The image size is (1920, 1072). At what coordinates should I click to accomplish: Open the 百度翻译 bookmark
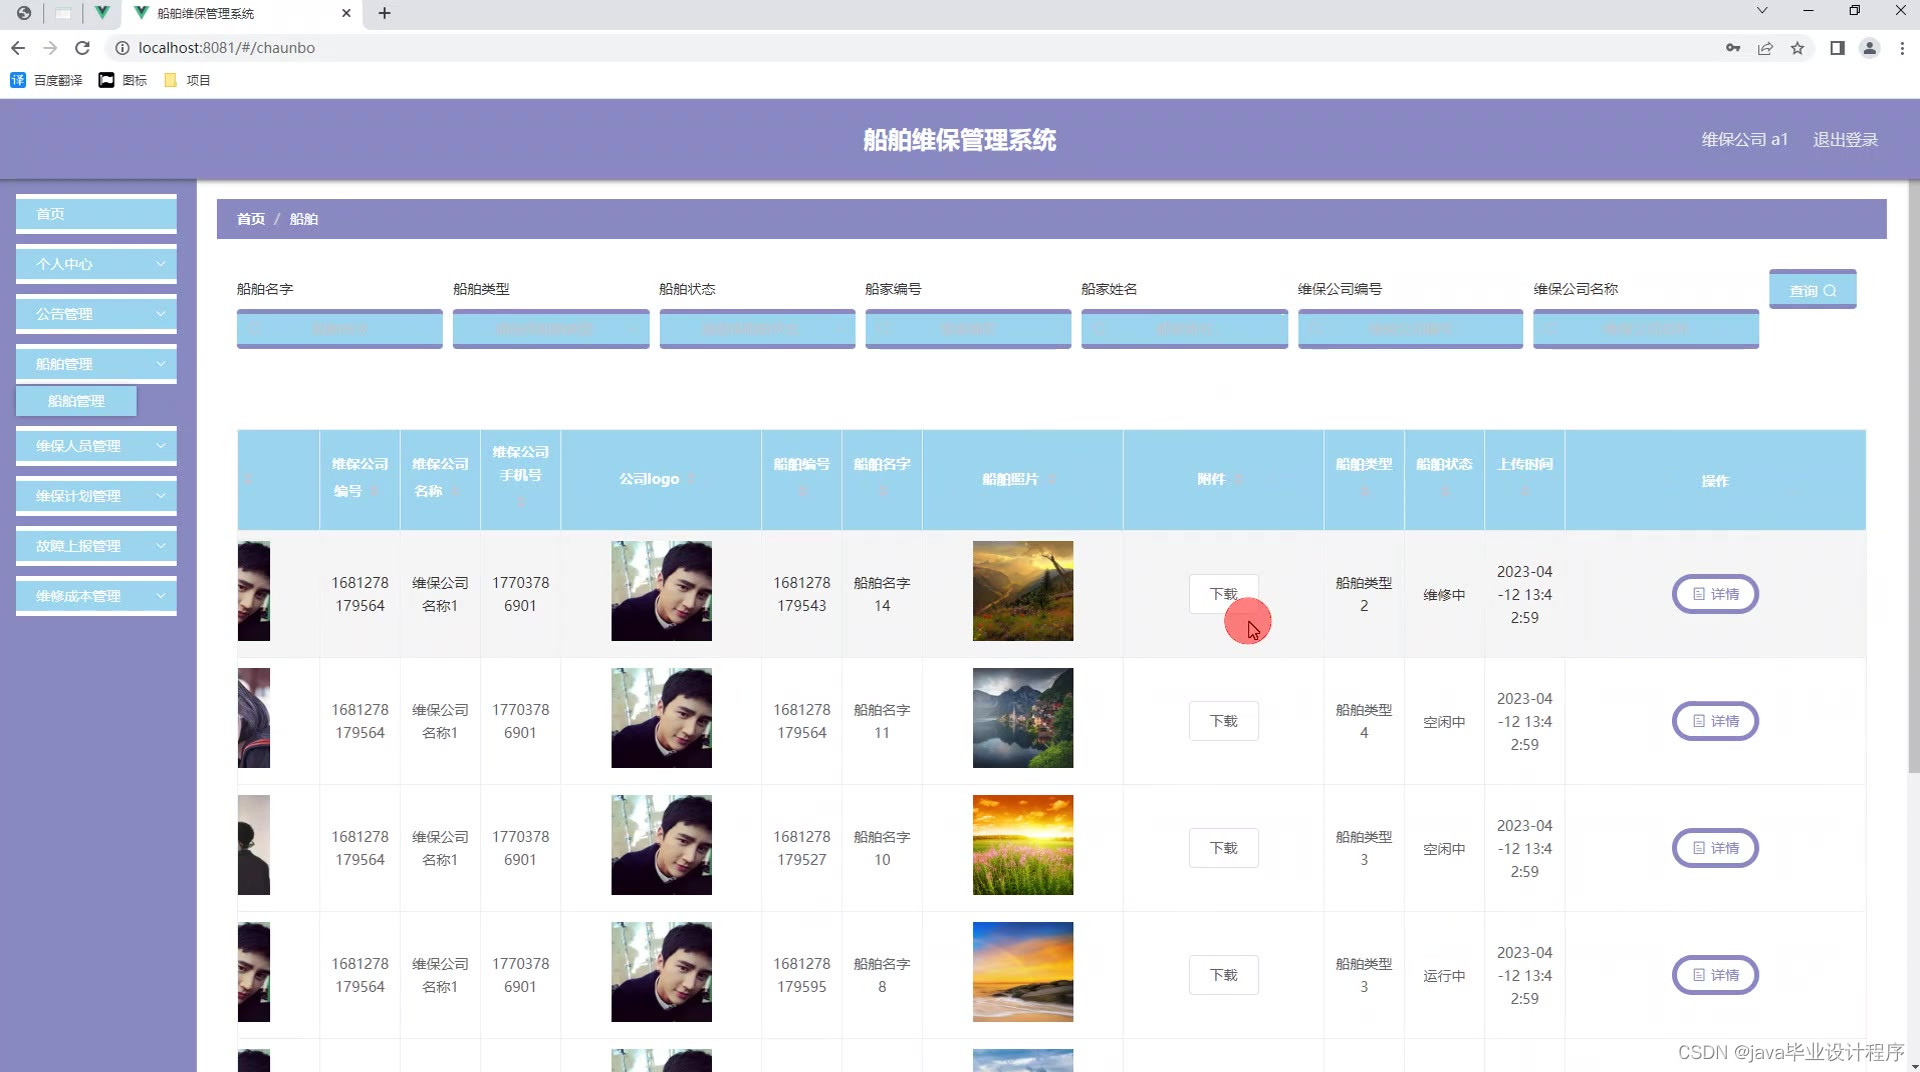tap(46, 80)
